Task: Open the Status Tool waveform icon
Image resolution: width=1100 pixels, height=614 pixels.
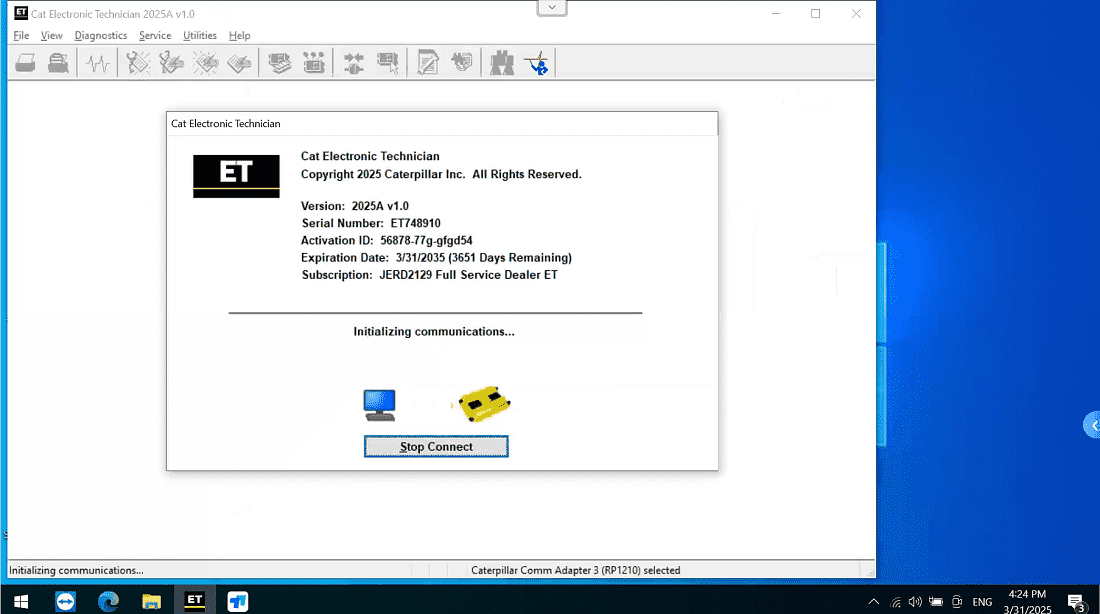Action: click(x=97, y=64)
